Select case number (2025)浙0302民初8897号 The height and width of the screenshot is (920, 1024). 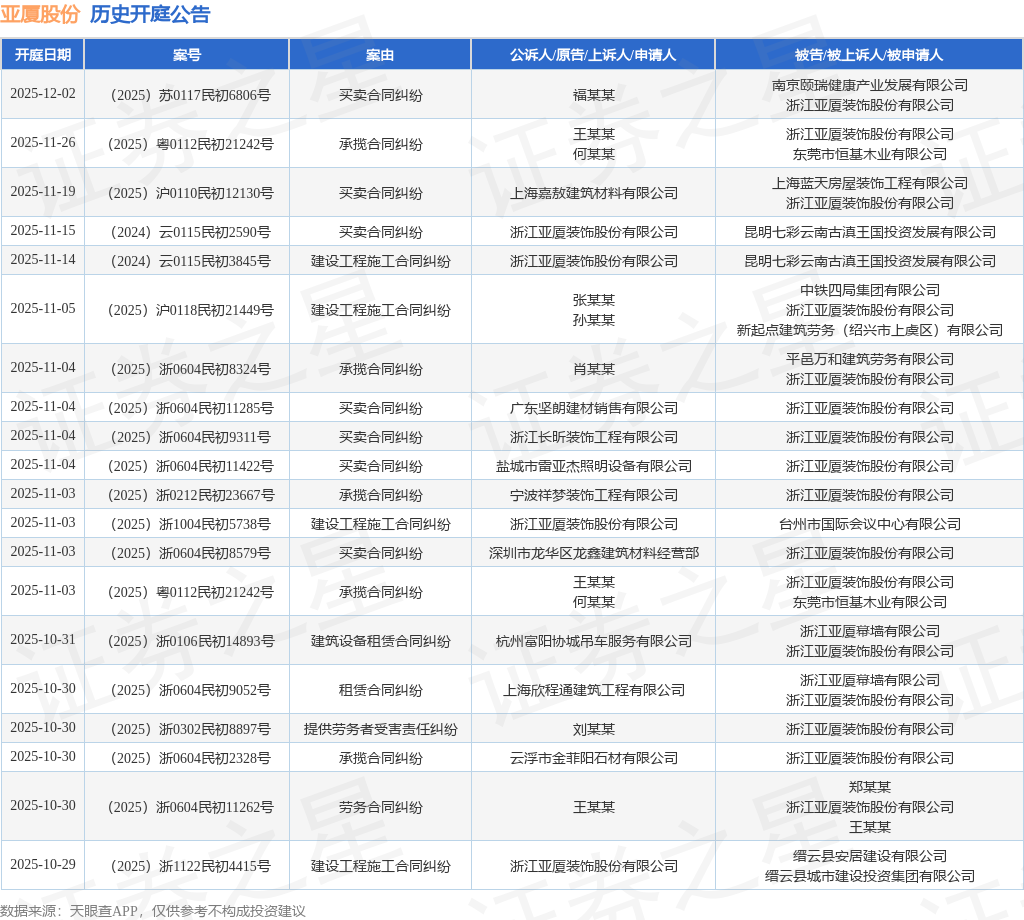pos(187,729)
